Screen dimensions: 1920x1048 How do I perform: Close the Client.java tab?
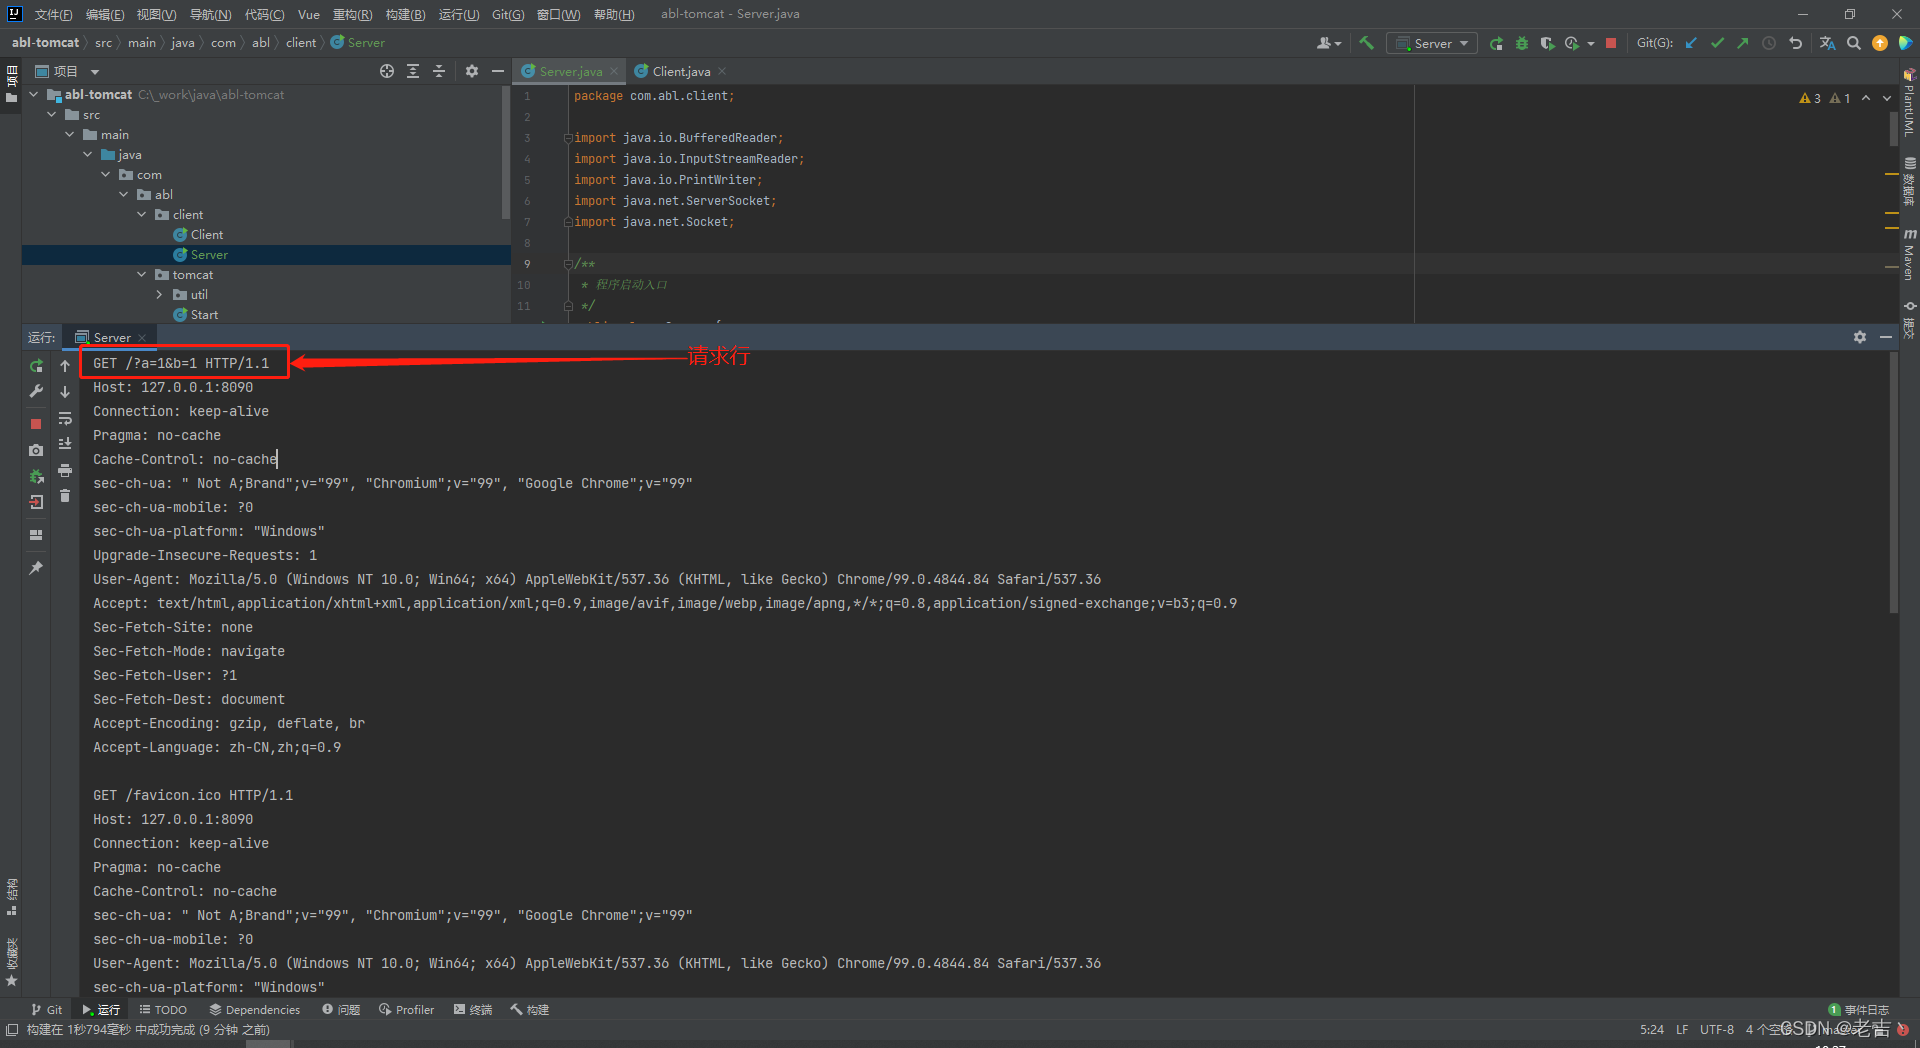(722, 71)
